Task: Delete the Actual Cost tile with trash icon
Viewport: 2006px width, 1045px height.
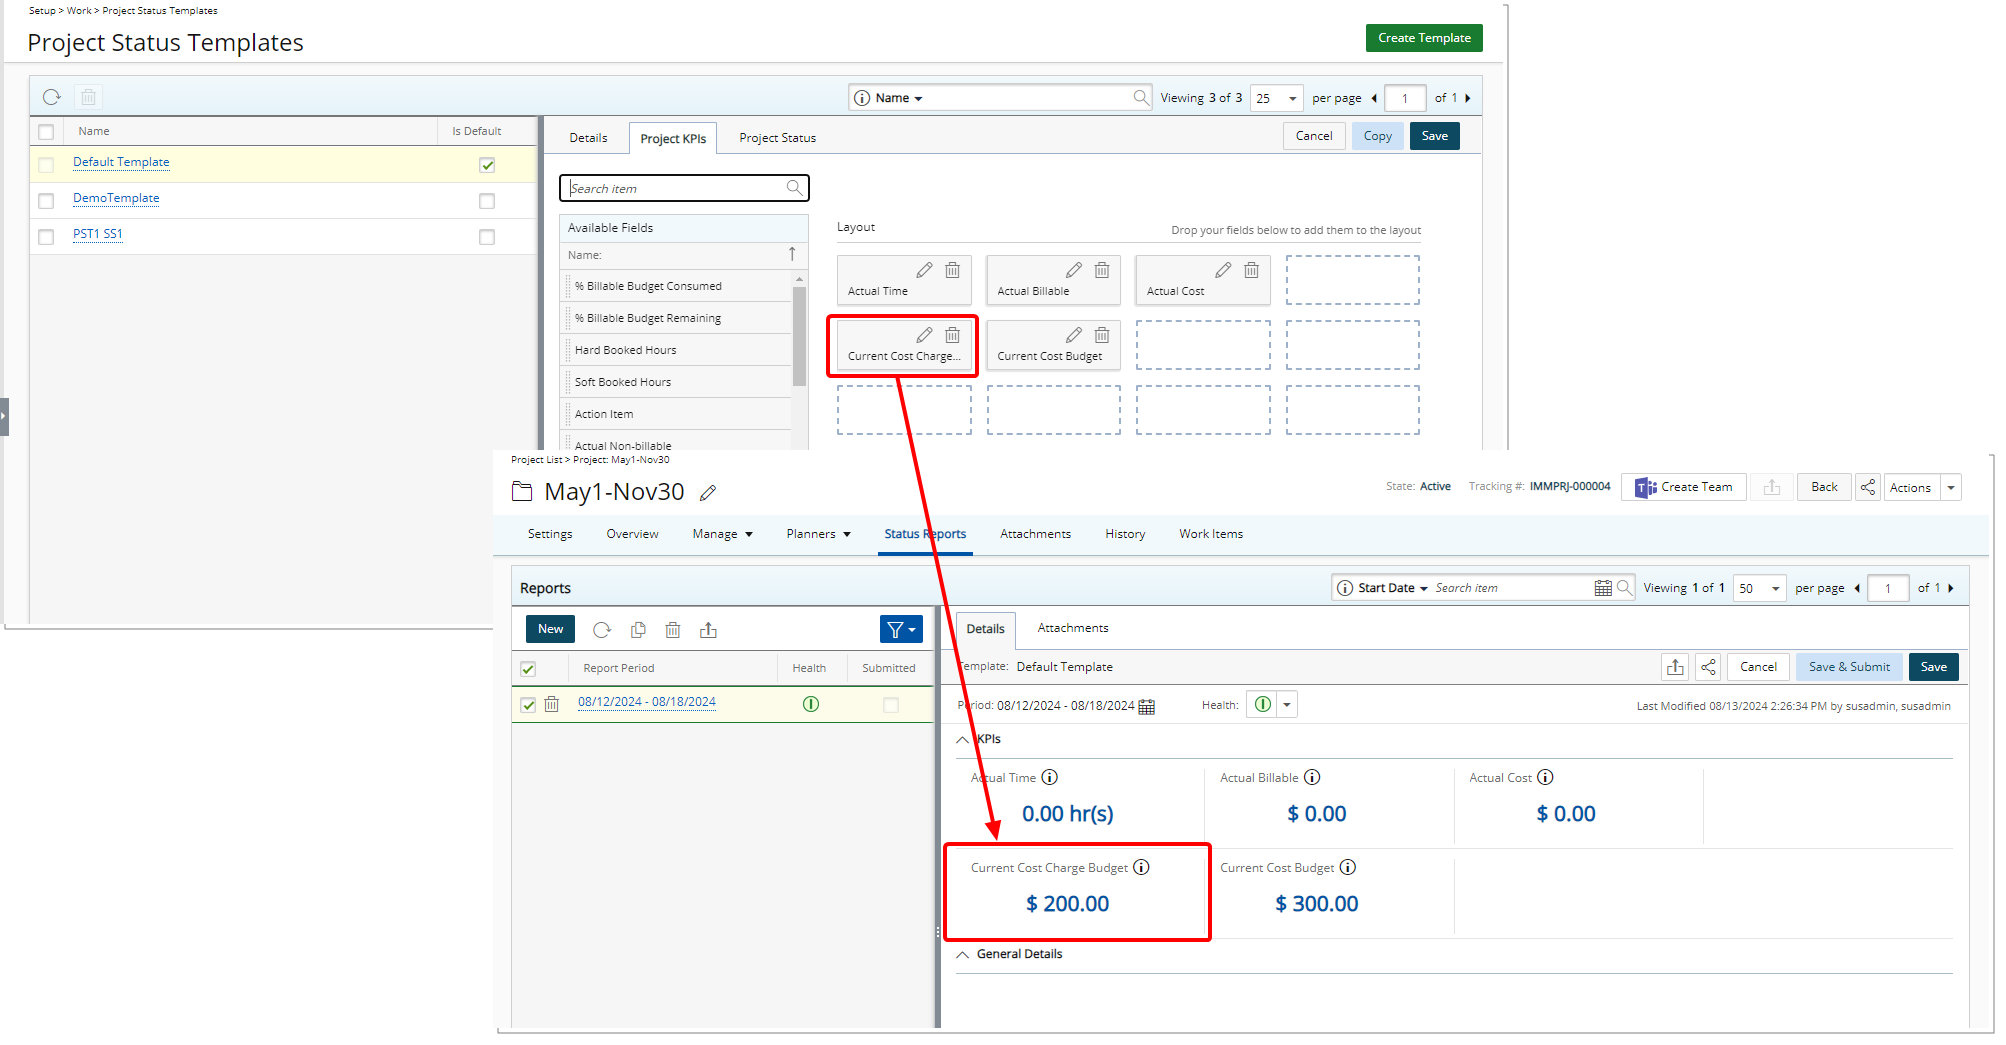Action: click(x=1251, y=270)
